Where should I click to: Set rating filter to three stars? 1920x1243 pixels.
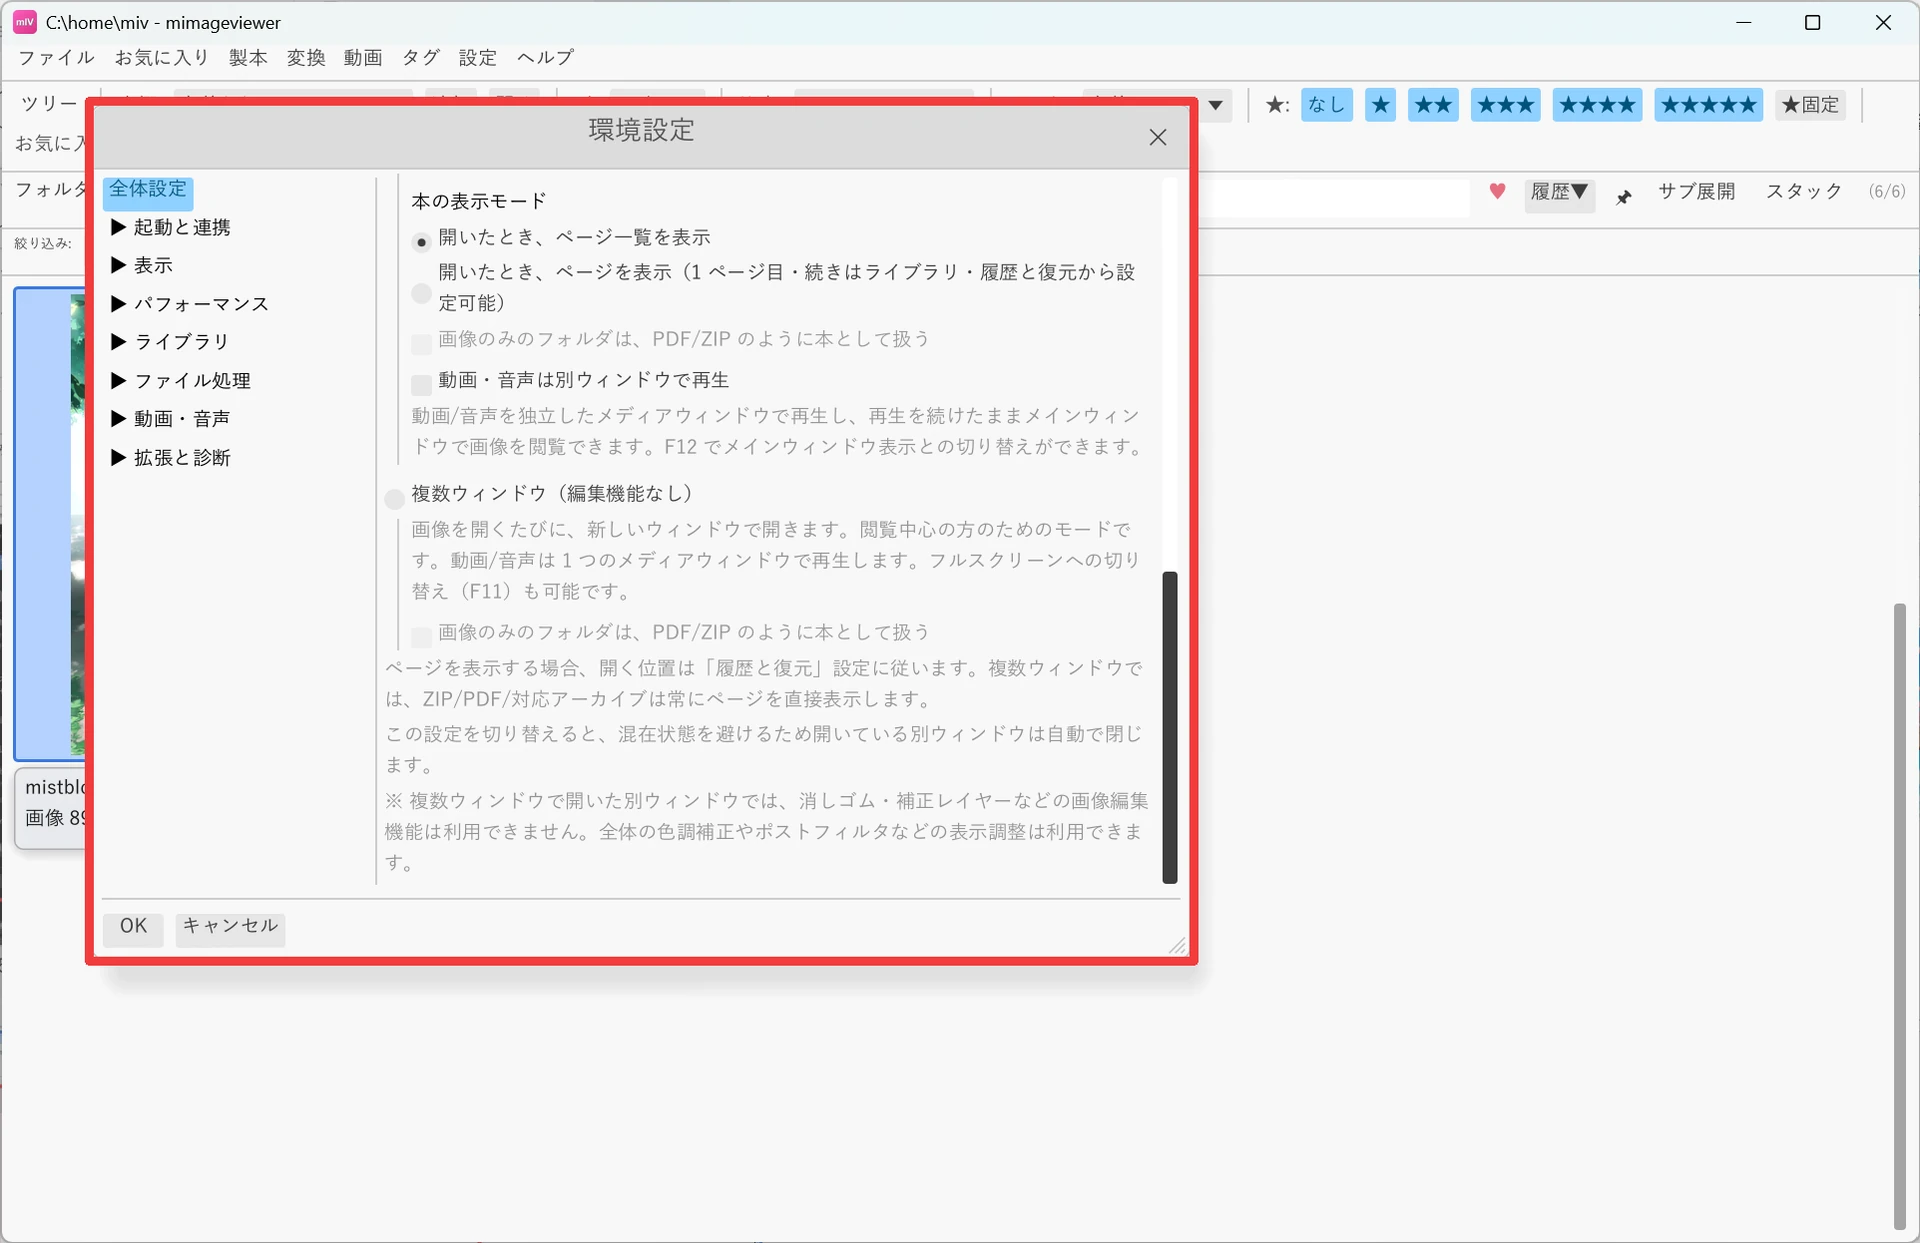pyautogui.click(x=1505, y=105)
